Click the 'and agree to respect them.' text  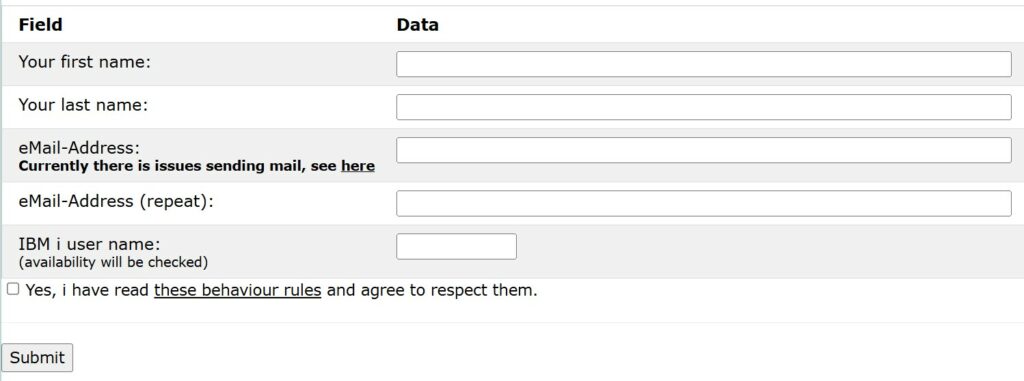click(432, 290)
